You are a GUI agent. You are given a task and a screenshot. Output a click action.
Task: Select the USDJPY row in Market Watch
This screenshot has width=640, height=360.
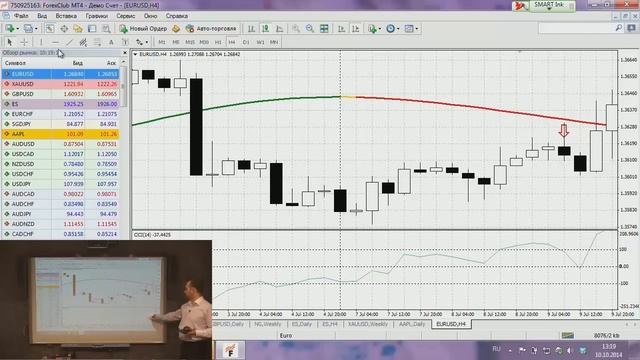[61, 184]
